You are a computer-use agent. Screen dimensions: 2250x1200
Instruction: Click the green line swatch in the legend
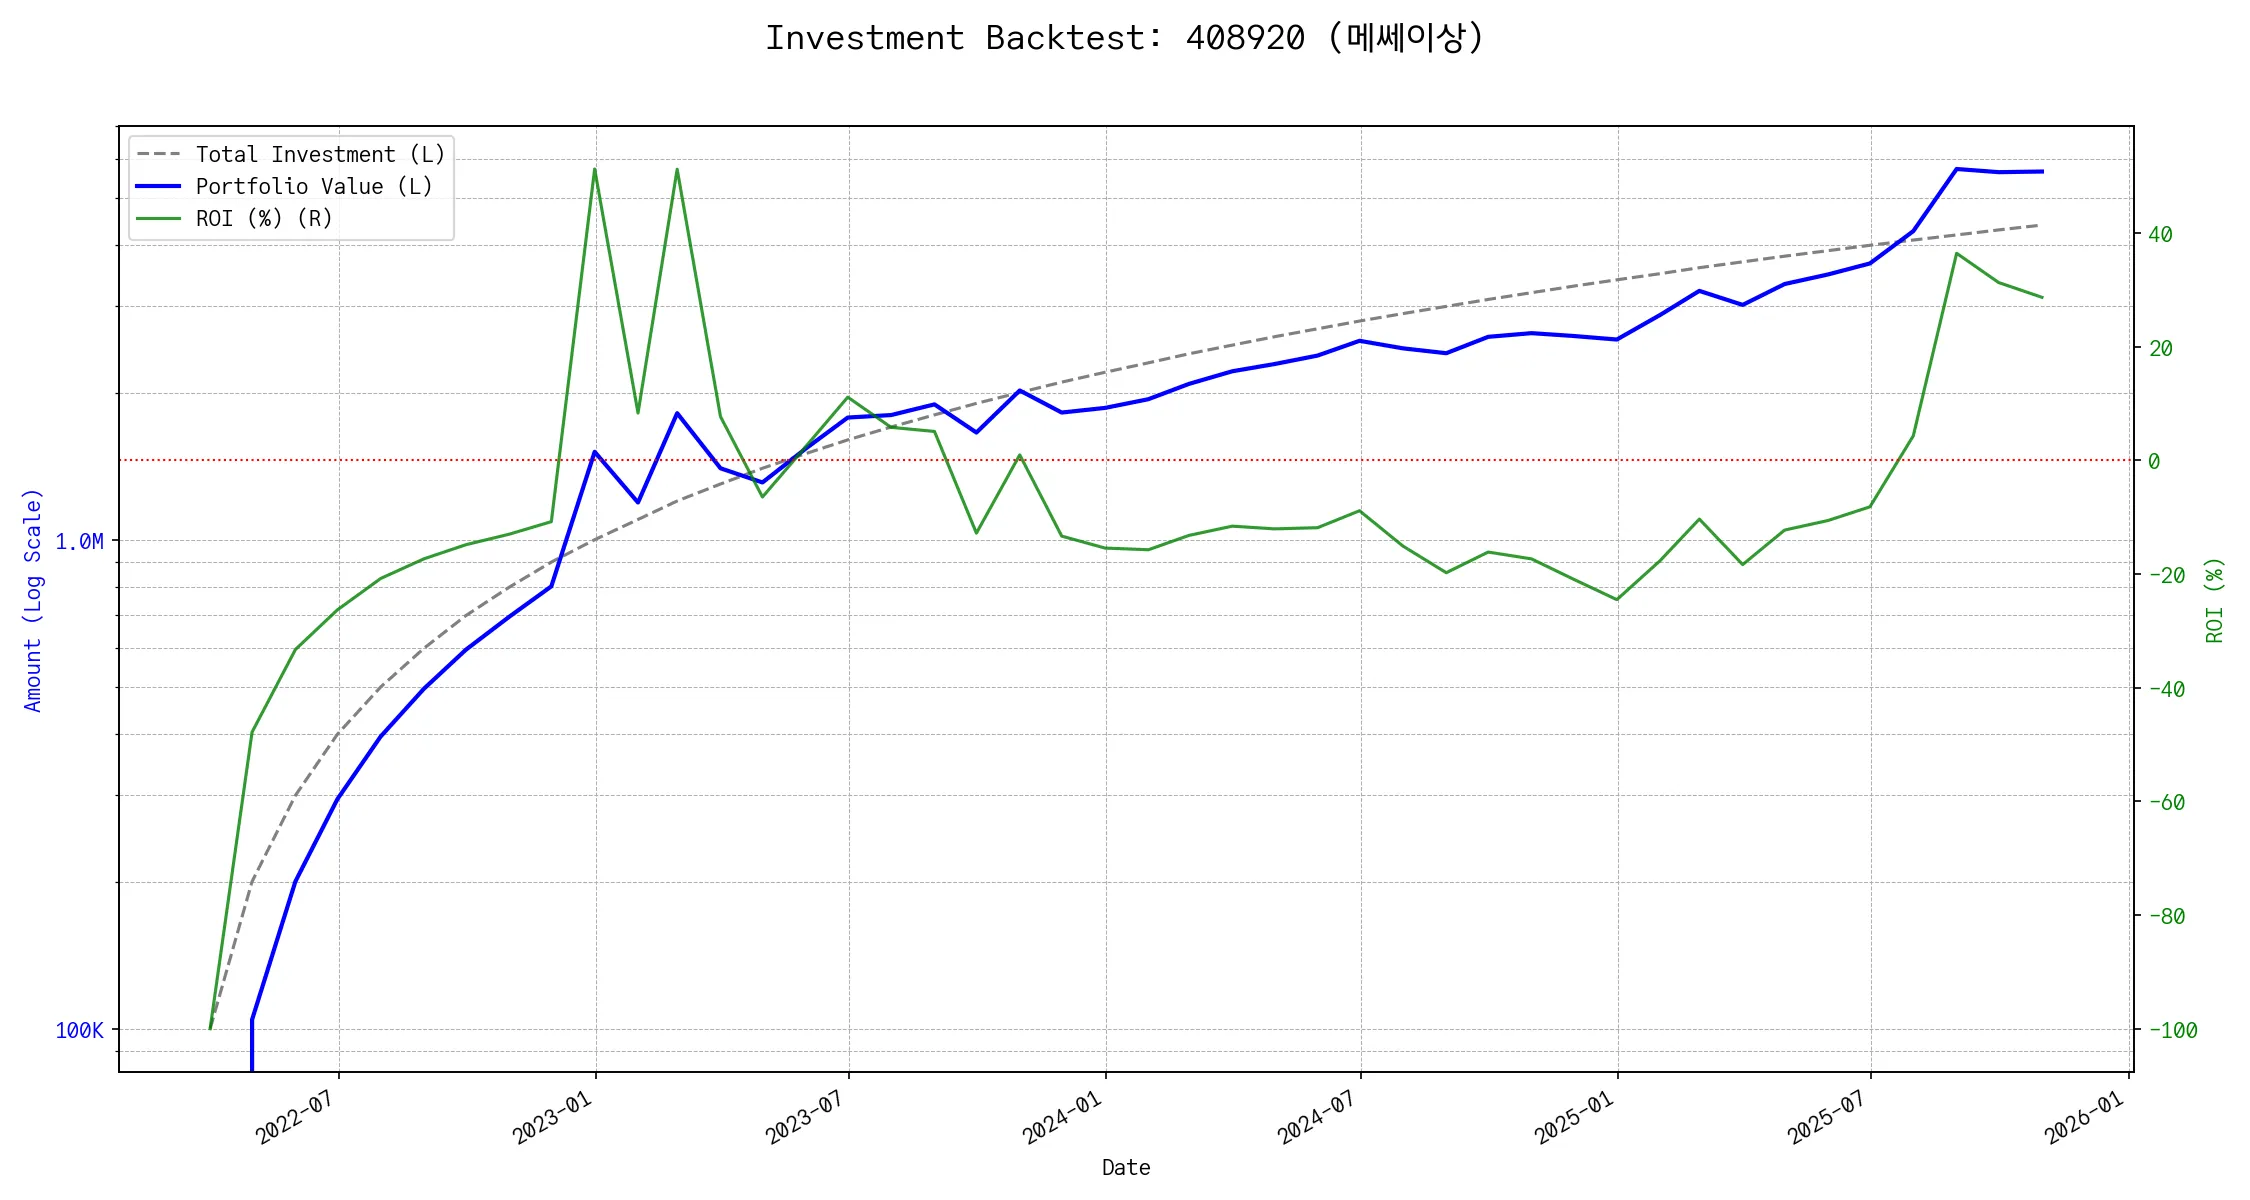click(159, 219)
